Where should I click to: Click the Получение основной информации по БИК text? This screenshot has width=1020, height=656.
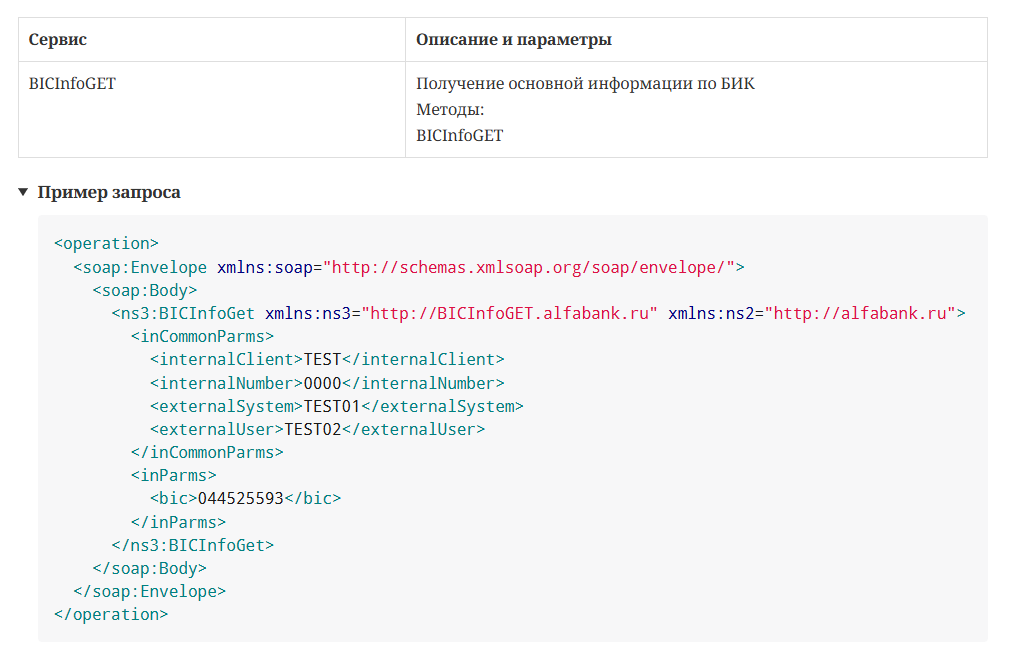coord(585,84)
